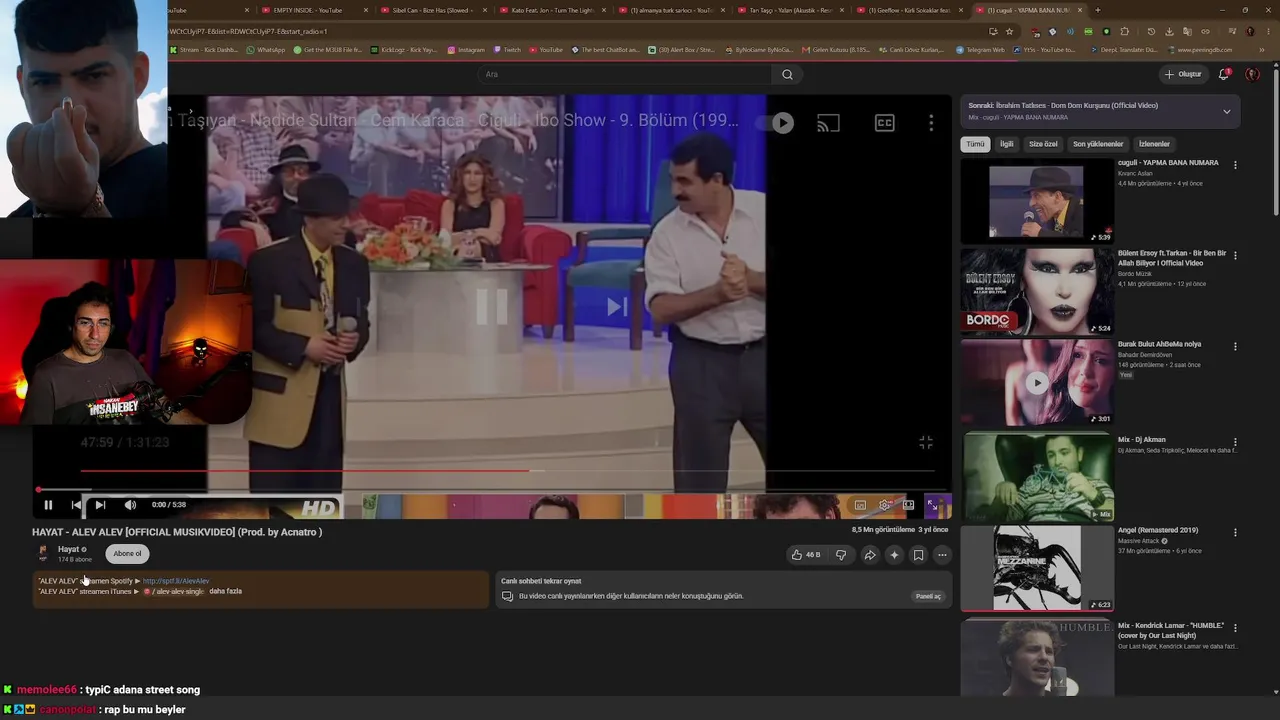Switch to the Sibel Can browser tab
The image size is (1280, 720).
(x=433, y=10)
